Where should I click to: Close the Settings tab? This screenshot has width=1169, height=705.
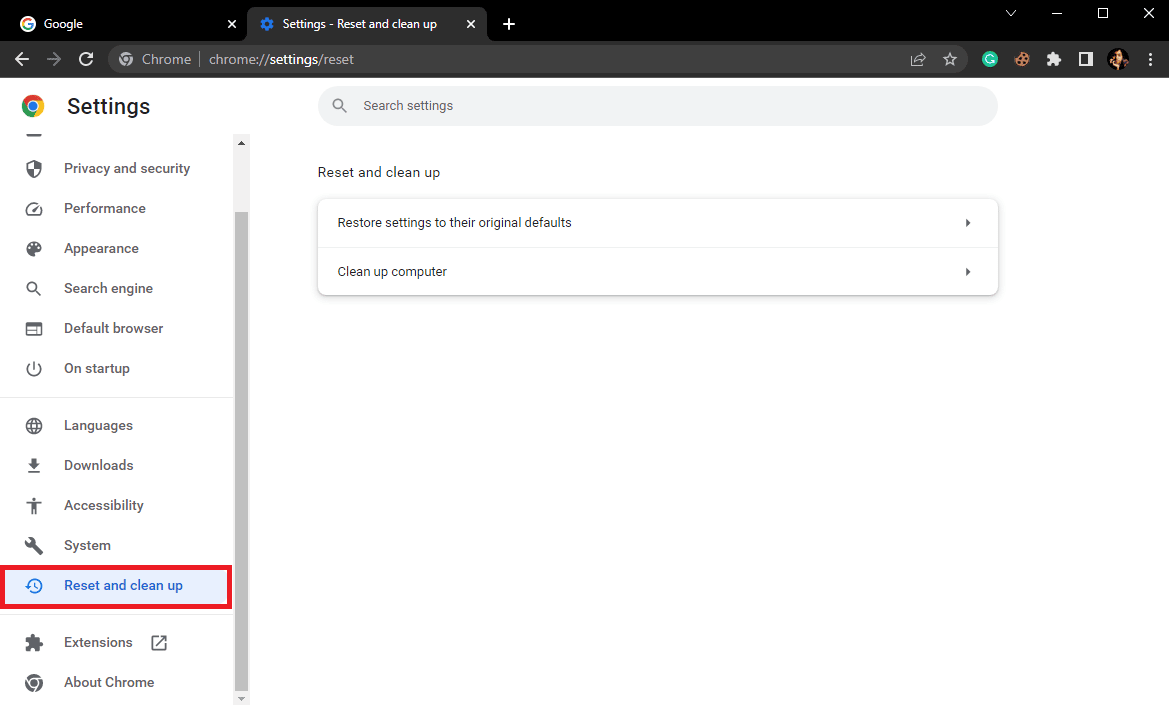click(470, 24)
